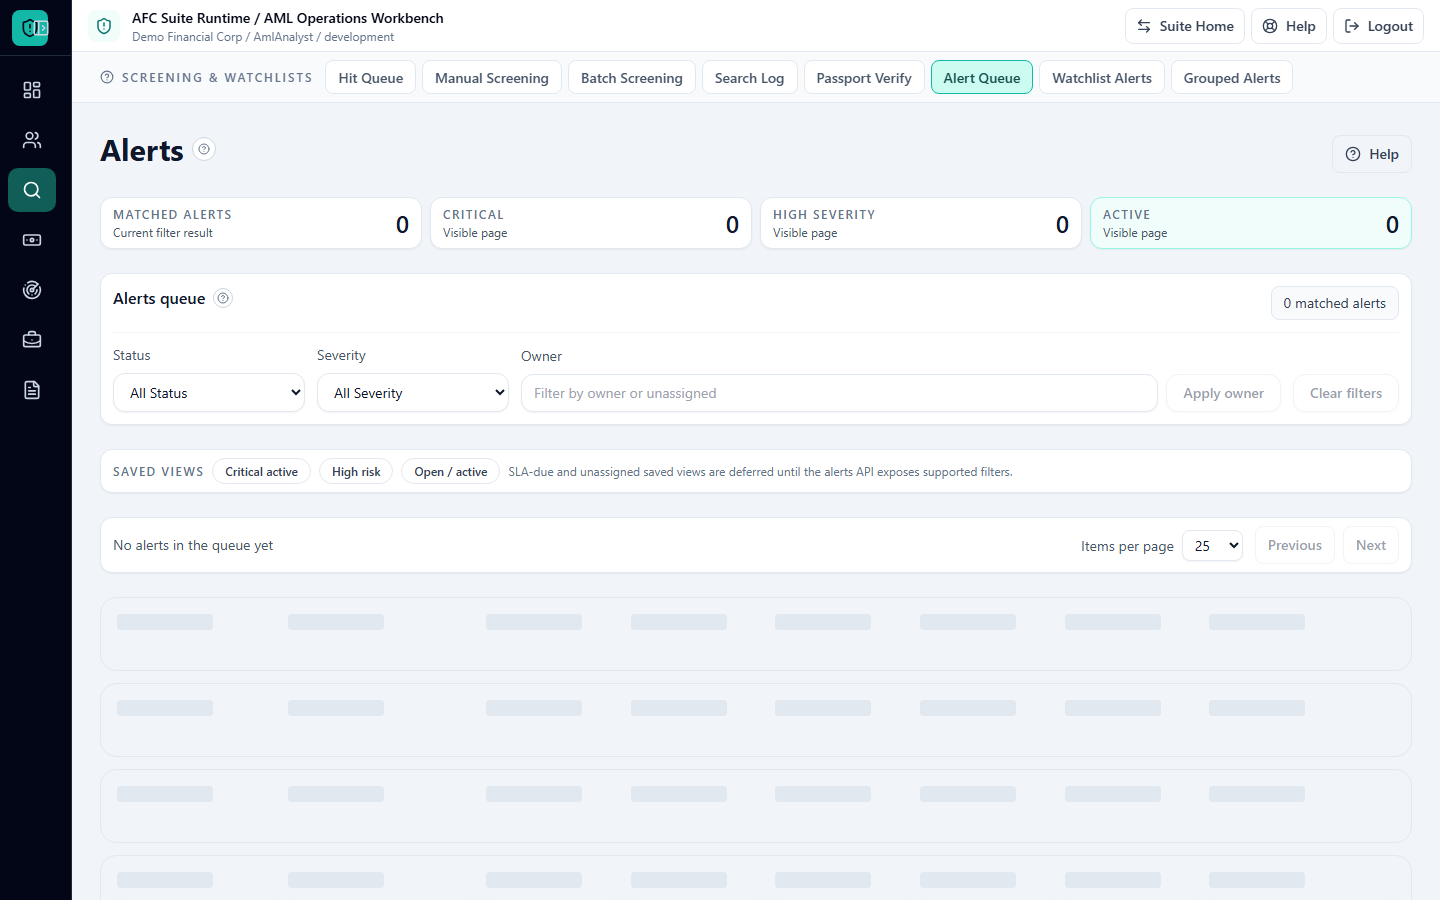This screenshot has width=1440, height=900.
Task: Click the help icon beside Screening & Watchlists
Action: point(107,77)
